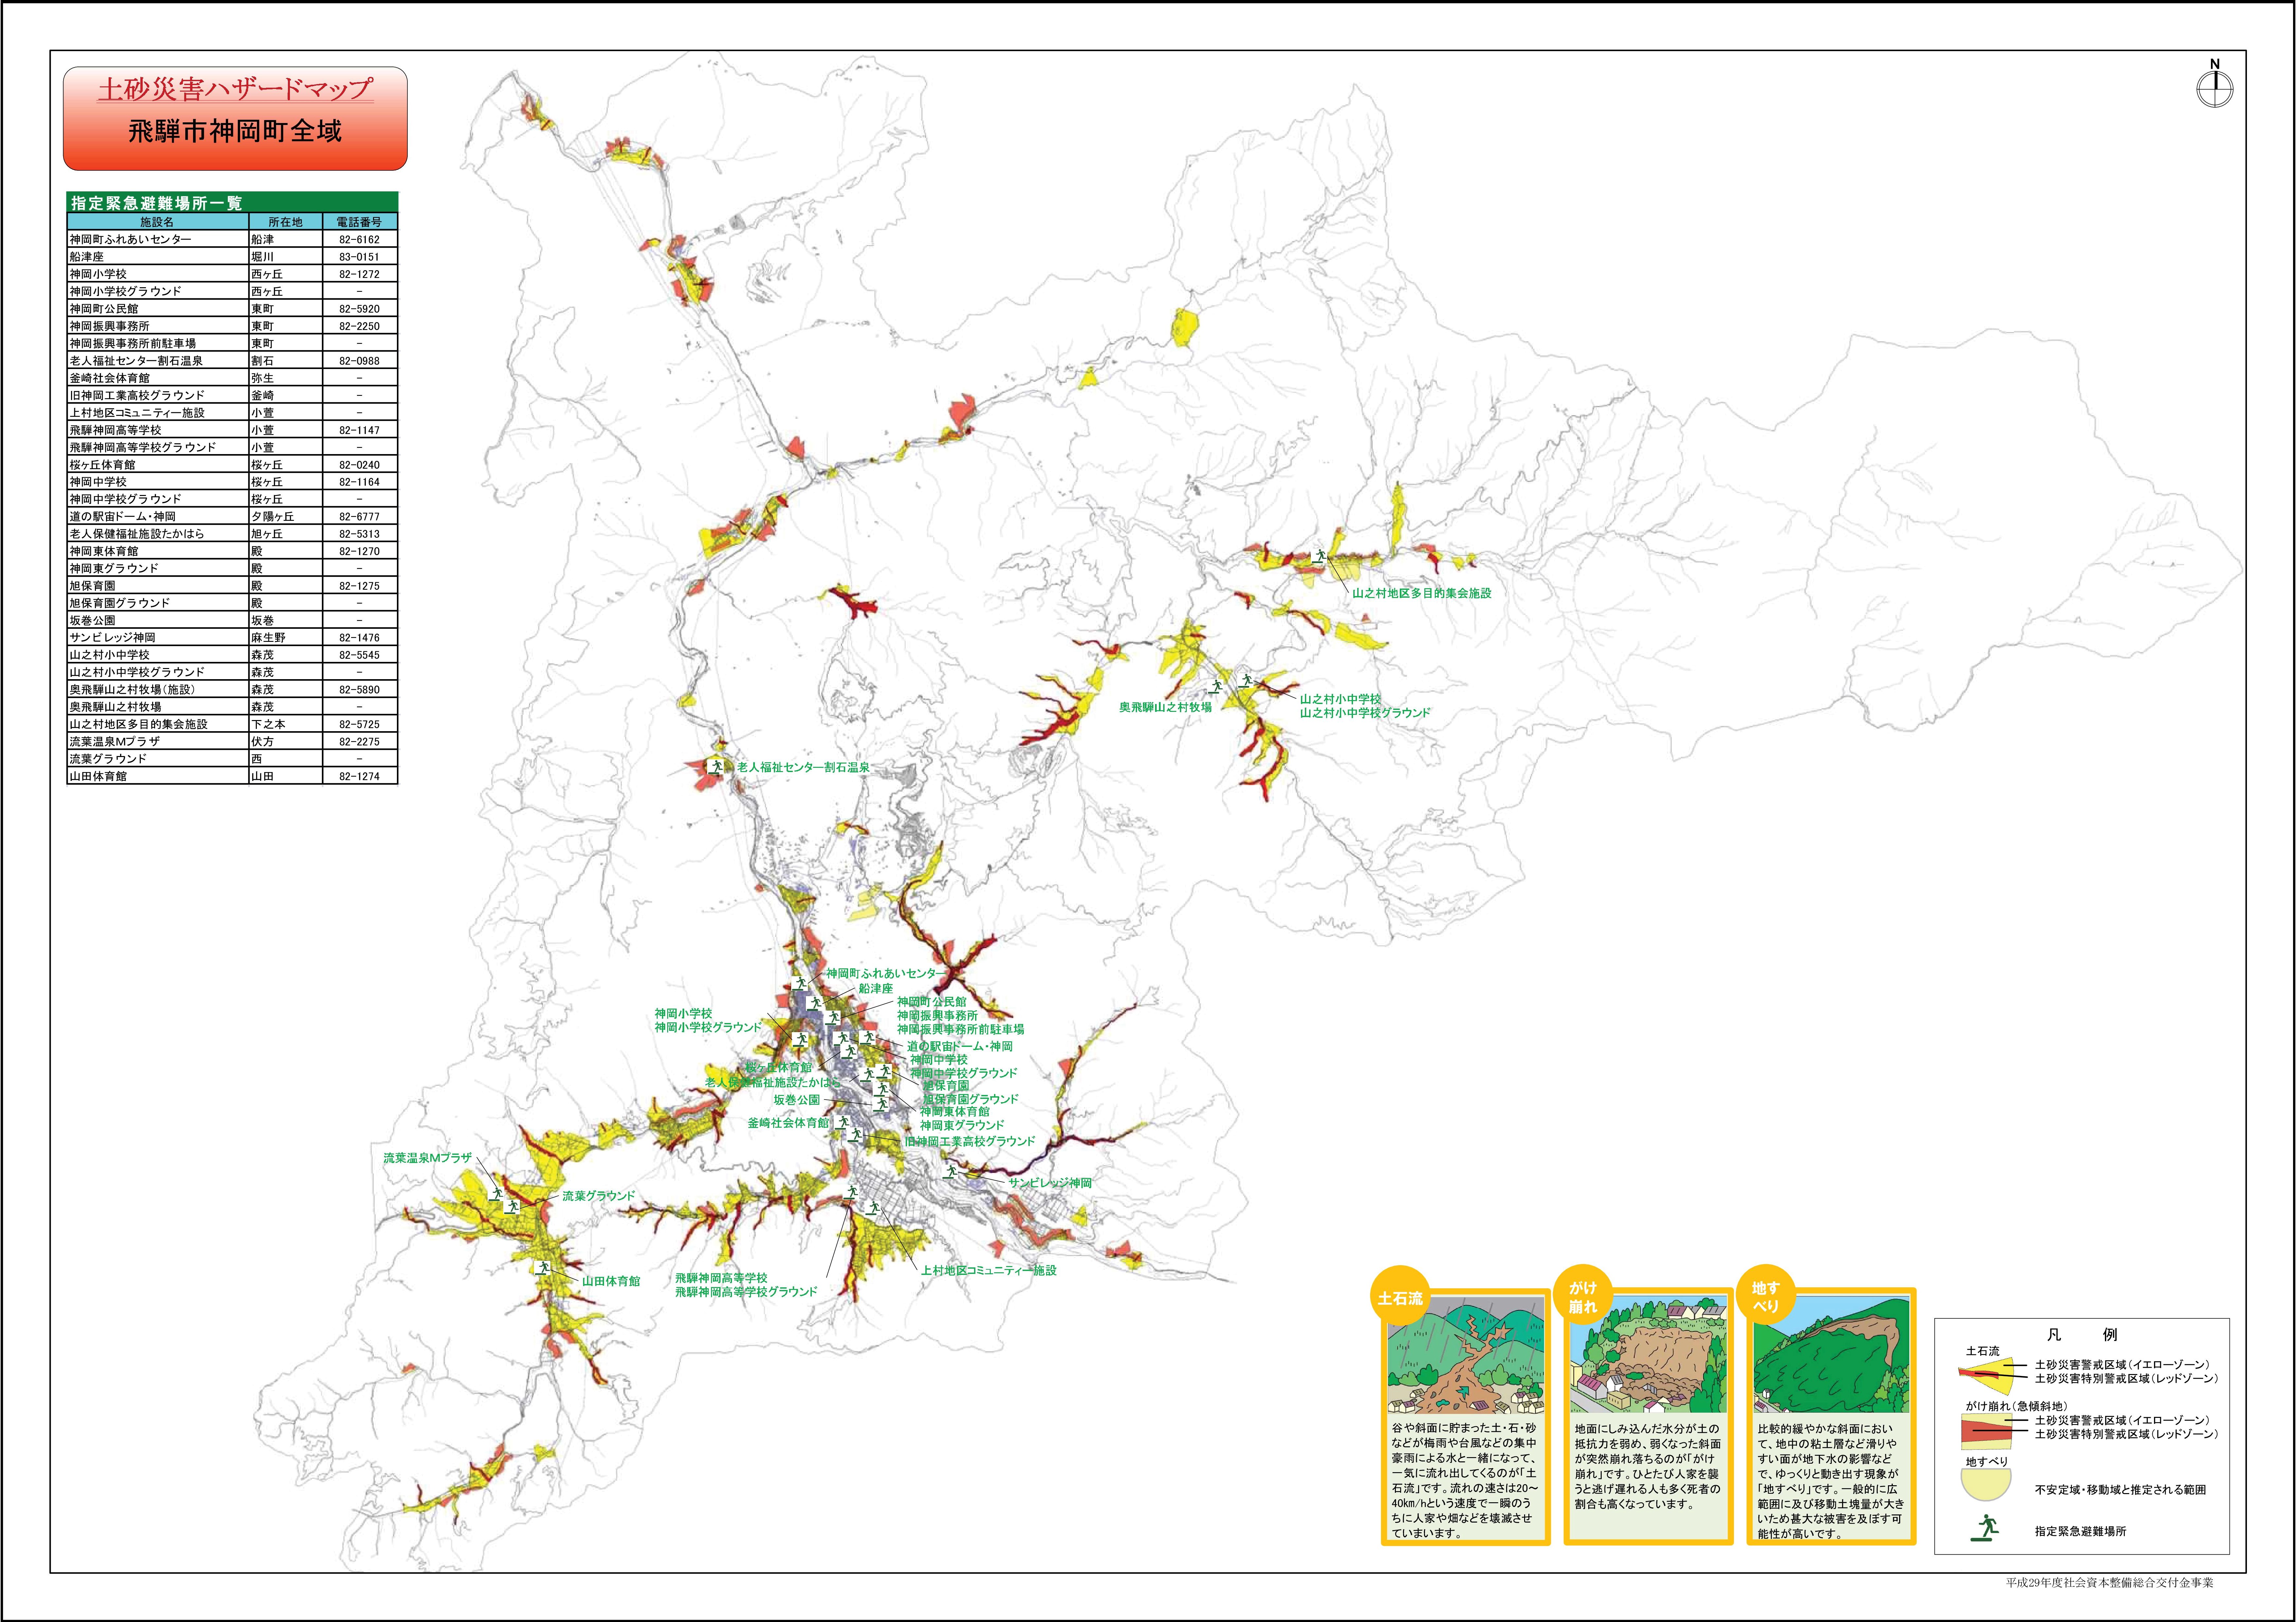The height and width of the screenshot is (1622, 2296).
Task: Click phone number 82-2275
Action: click(359, 742)
